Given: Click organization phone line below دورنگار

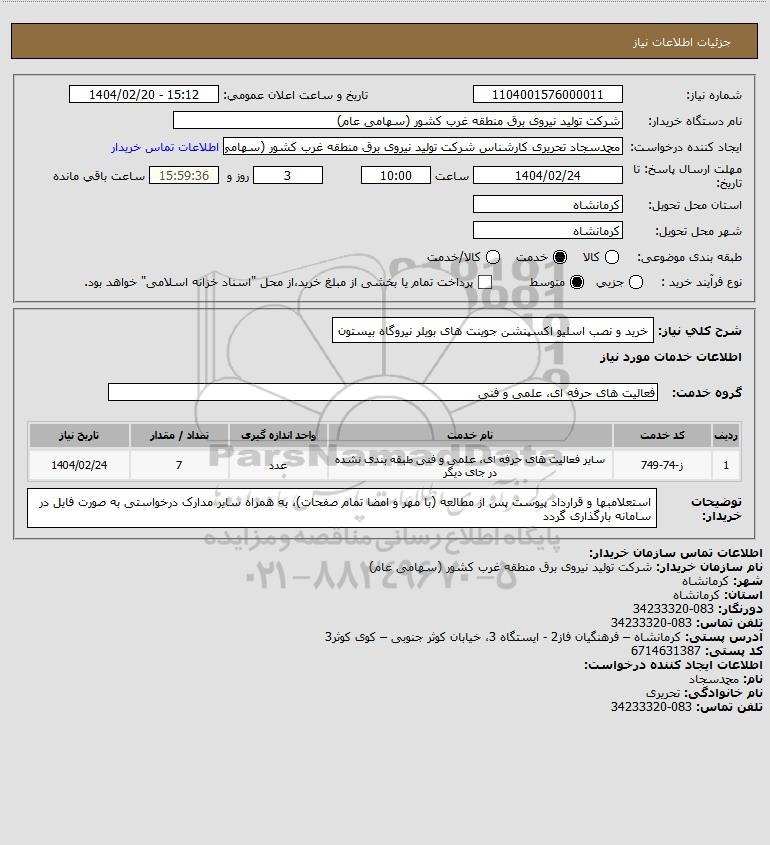Looking at the screenshot, I should pyautogui.click(x=686, y=622).
